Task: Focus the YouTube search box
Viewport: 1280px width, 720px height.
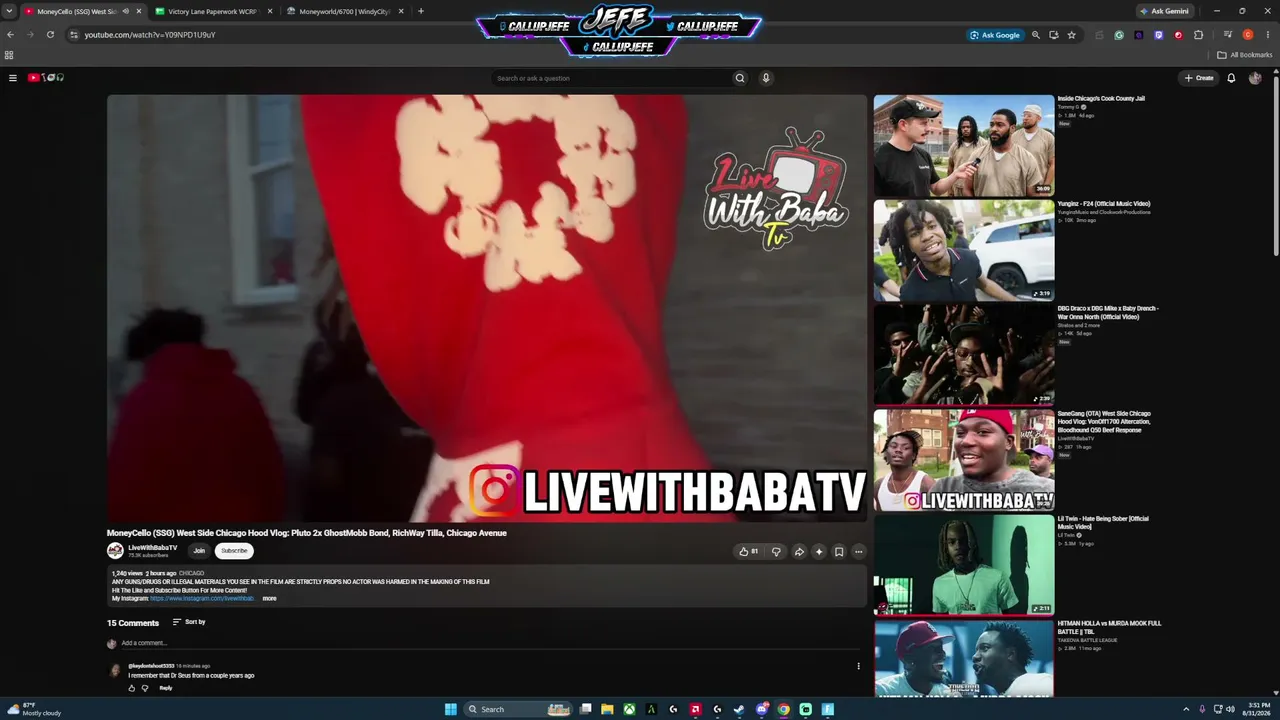Action: click(x=611, y=78)
